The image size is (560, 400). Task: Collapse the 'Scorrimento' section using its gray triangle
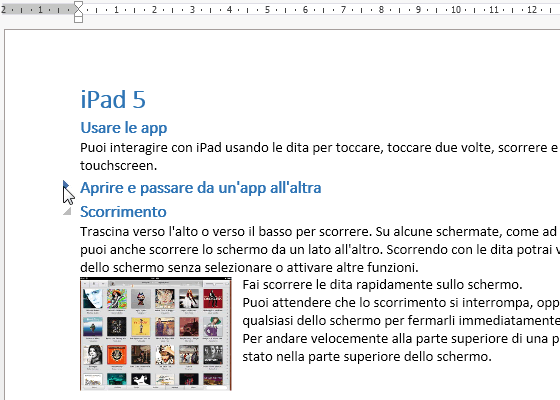pos(67,211)
